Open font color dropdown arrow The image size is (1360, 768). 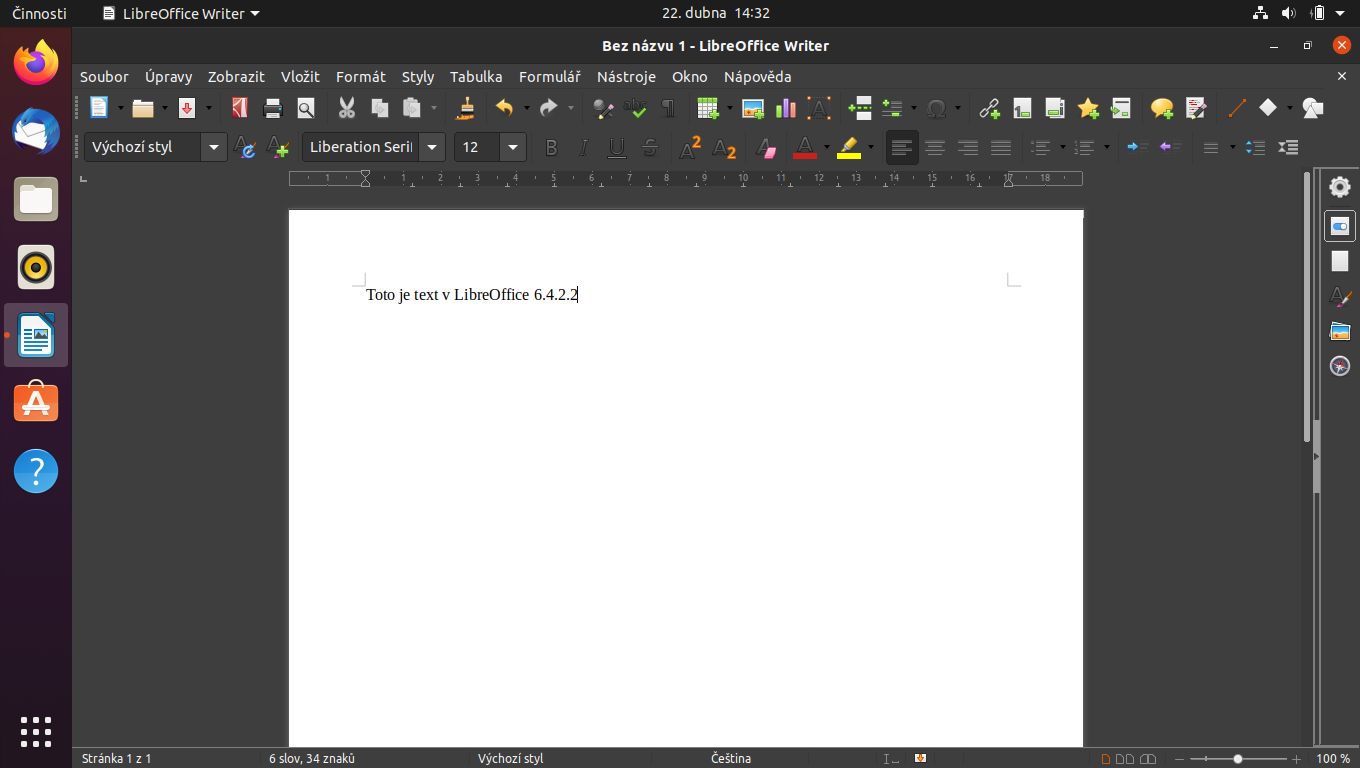pos(827,148)
